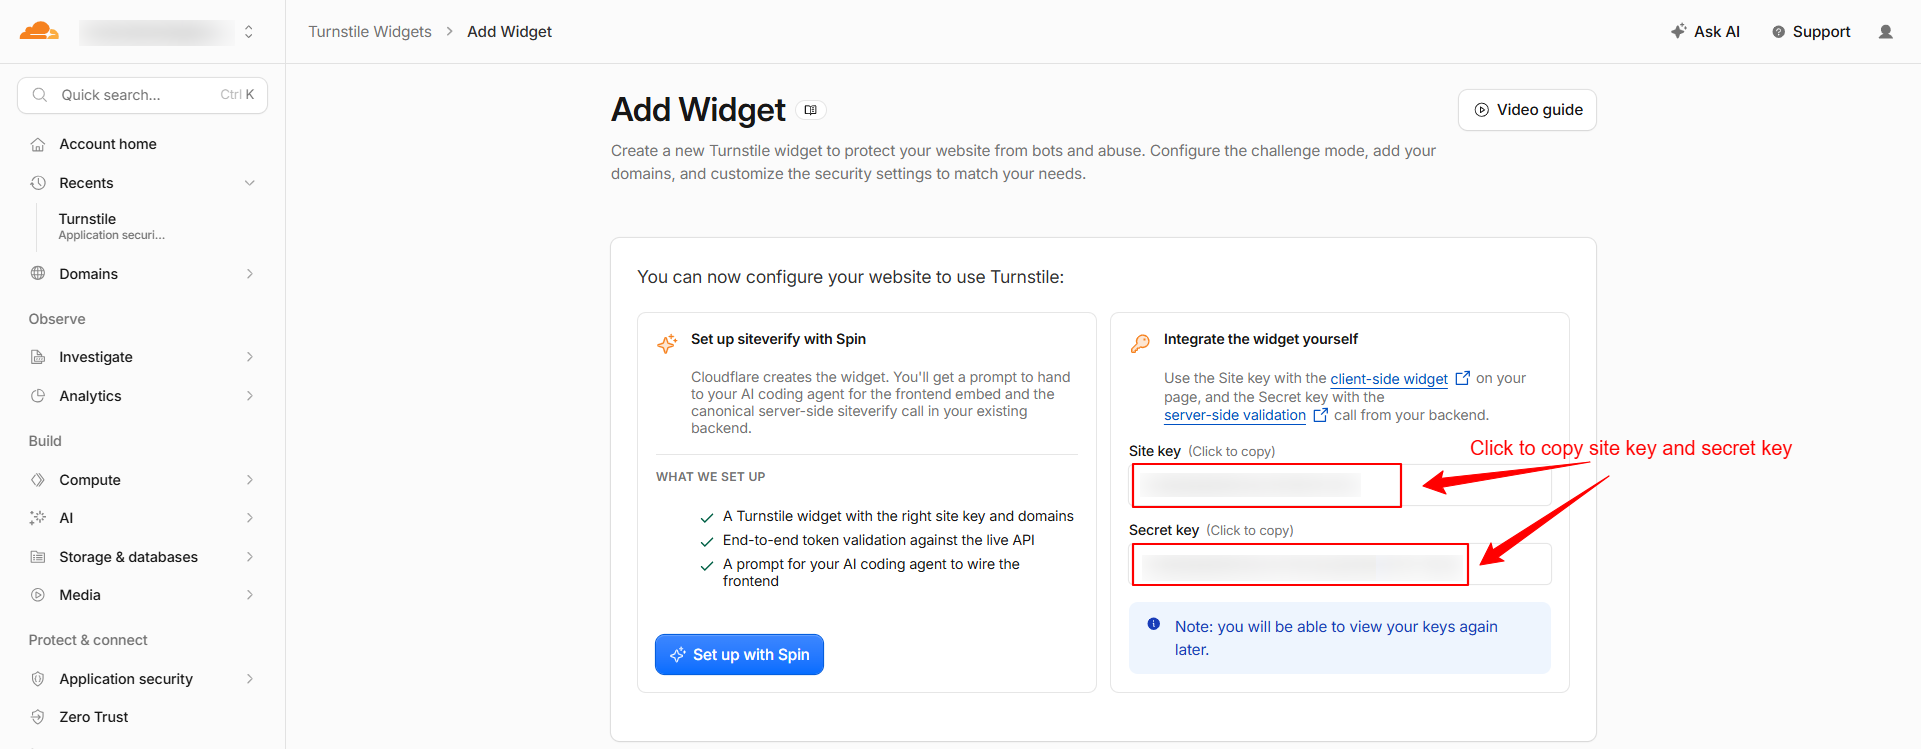The image size is (1921, 749).
Task: Click the documentation book icon beside Add Widget
Action: [x=811, y=110]
